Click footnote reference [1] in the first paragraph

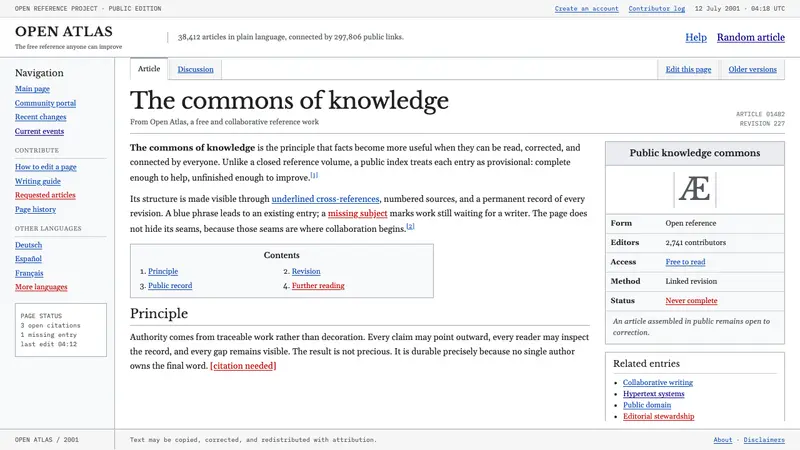(314, 175)
